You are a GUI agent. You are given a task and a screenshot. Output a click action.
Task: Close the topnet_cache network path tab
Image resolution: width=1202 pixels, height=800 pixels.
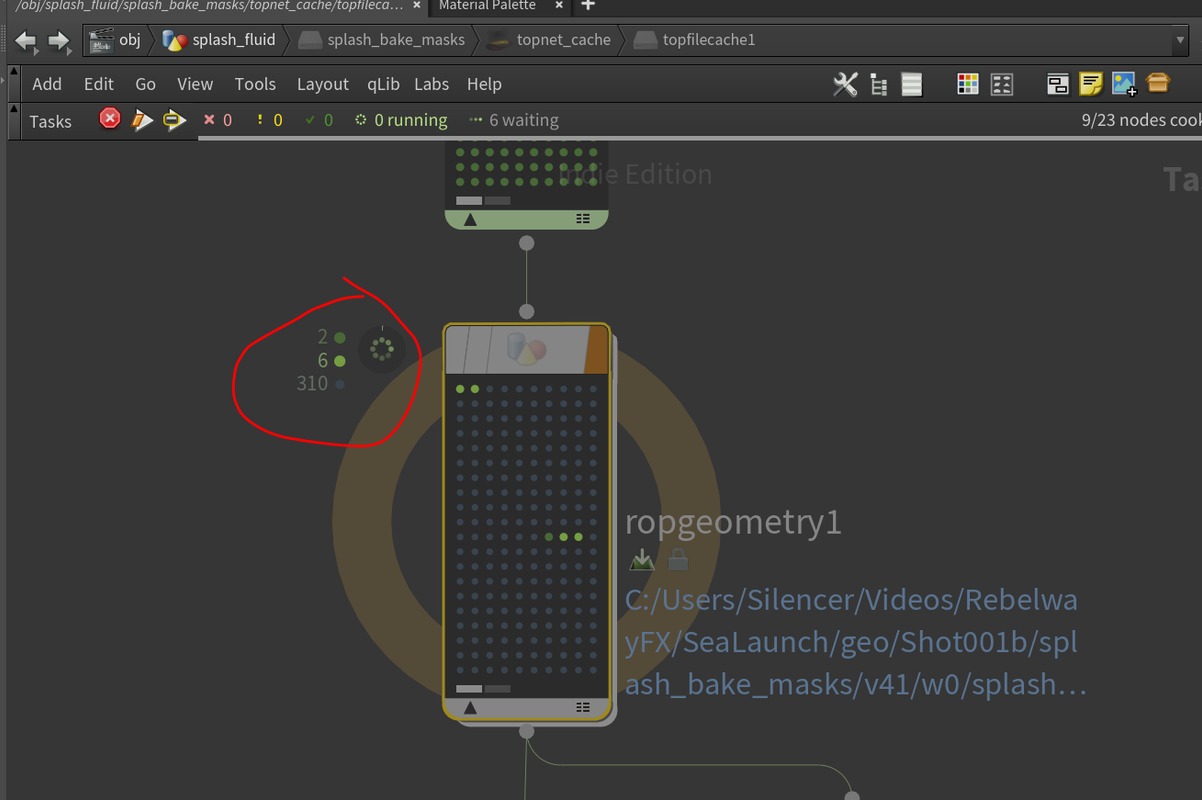pos(417,5)
